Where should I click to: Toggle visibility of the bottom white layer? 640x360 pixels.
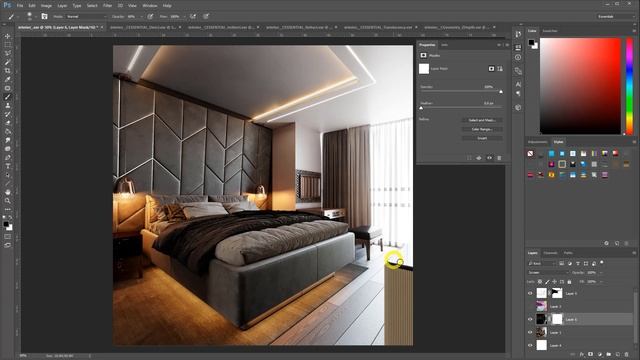[530, 345]
